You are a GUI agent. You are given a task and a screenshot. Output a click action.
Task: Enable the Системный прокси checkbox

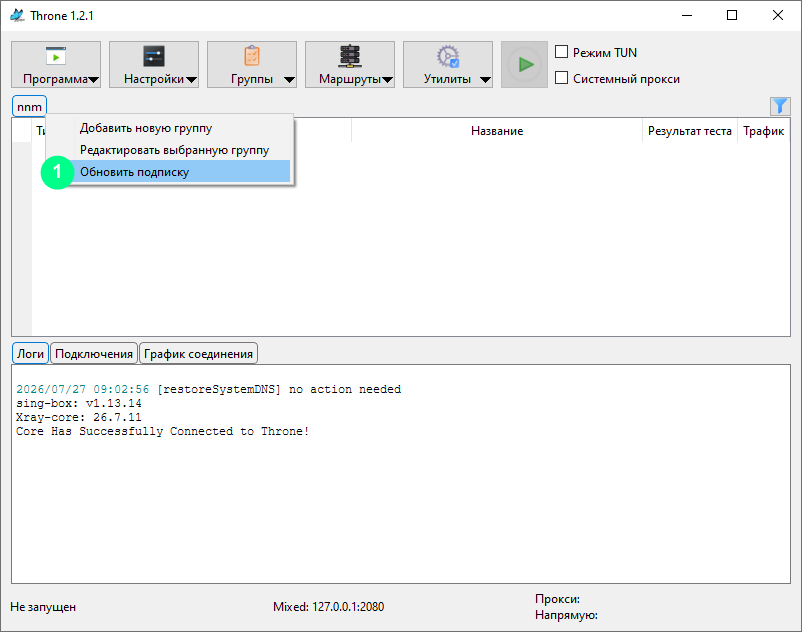pyautogui.click(x=562, y=78)
